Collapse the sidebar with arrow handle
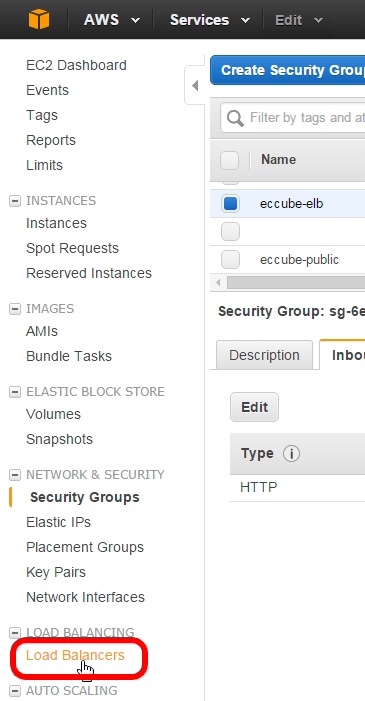This screenshot has height=701, width=365. point(195,85)
